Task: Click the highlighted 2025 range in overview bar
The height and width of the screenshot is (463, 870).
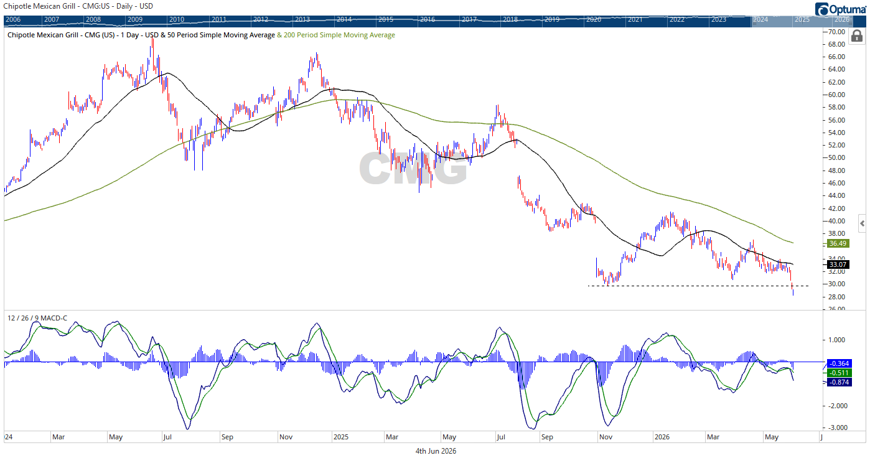Action: [x=802, y=19]
